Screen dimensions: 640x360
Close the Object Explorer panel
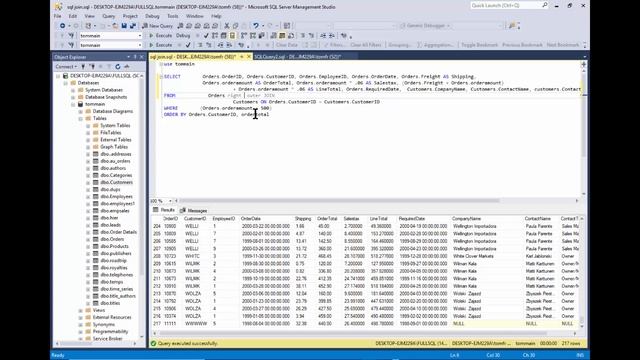(x=142, y=57)
